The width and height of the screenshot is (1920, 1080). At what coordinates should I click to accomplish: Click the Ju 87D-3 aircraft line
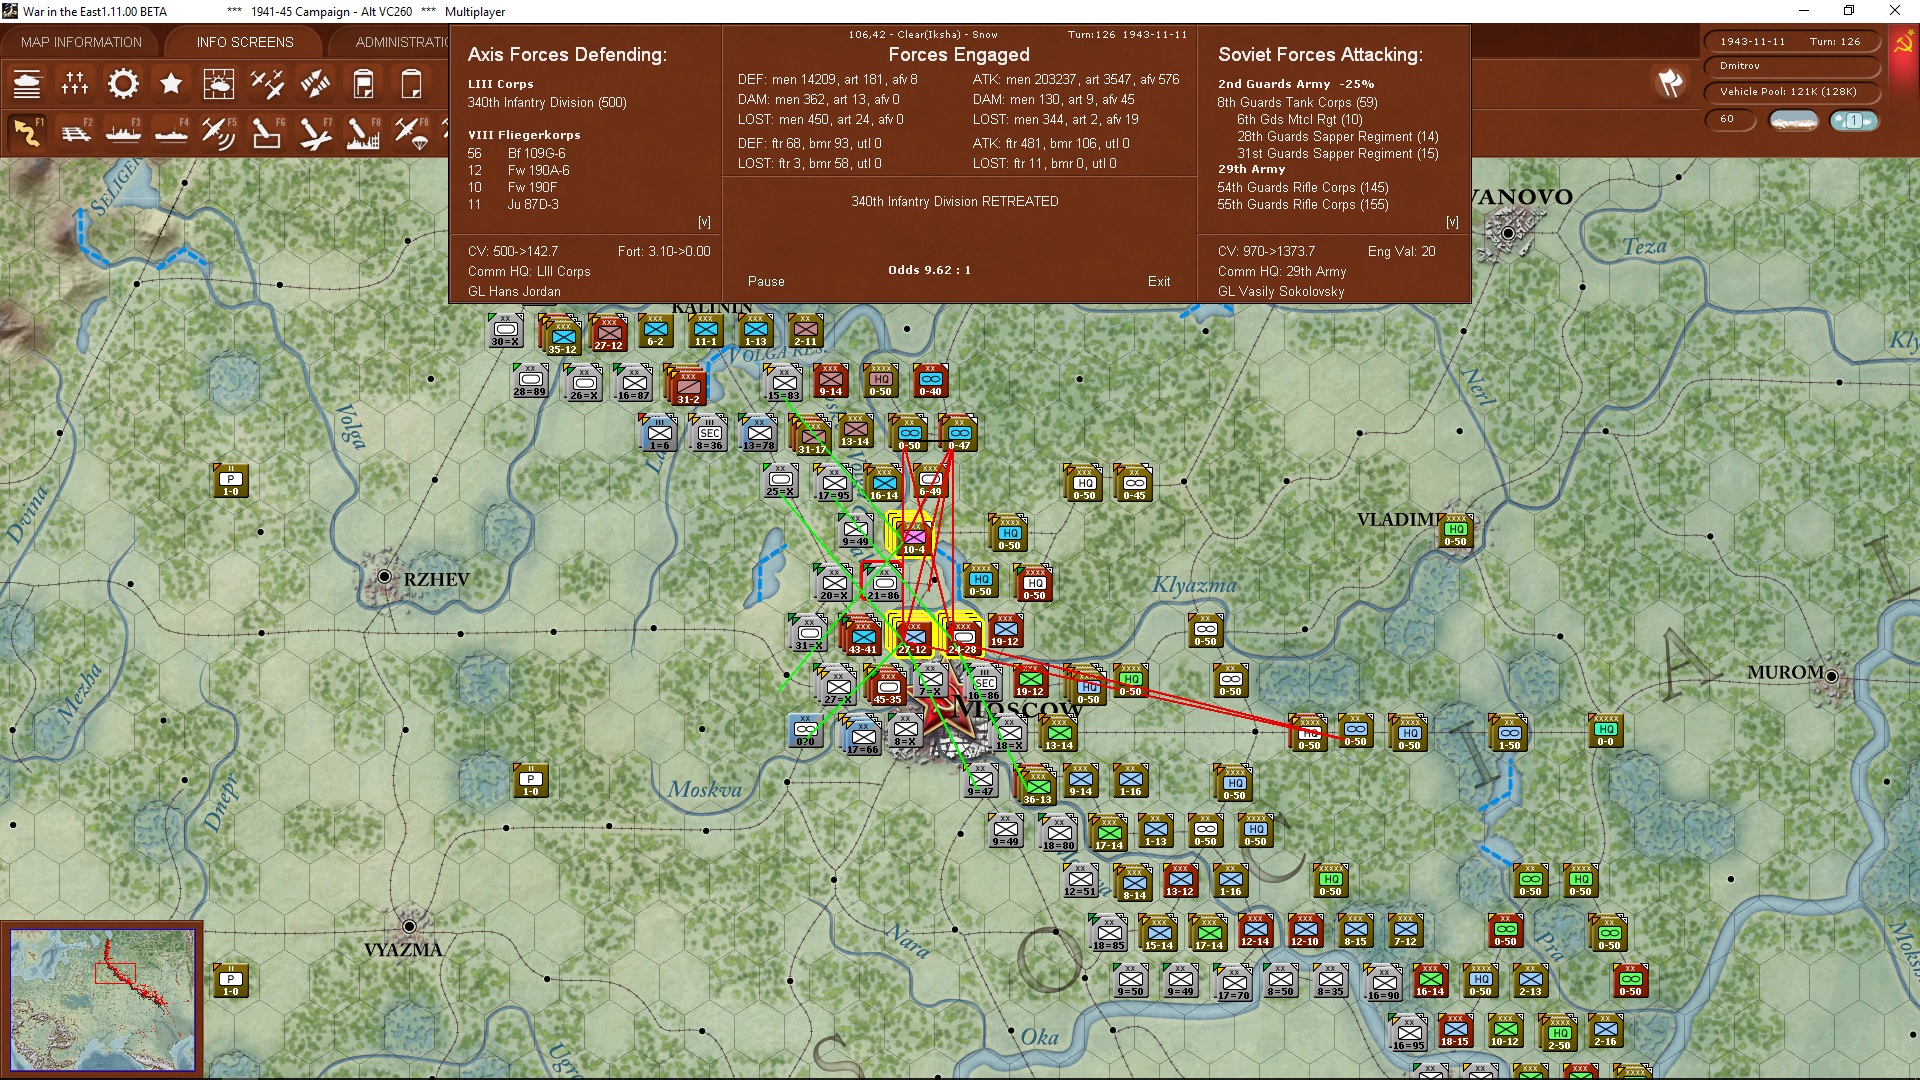click(514, 205)
